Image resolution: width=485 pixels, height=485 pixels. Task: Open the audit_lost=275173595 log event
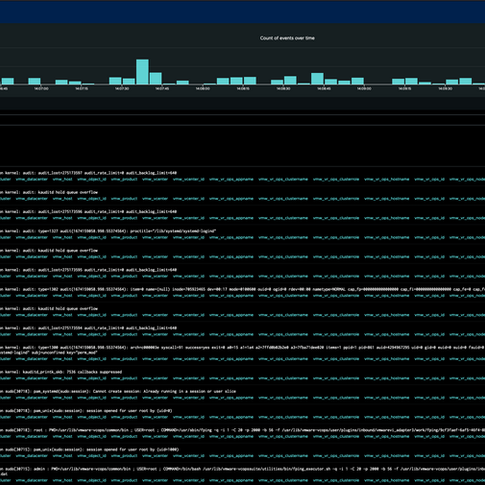(x=88, y=270)
